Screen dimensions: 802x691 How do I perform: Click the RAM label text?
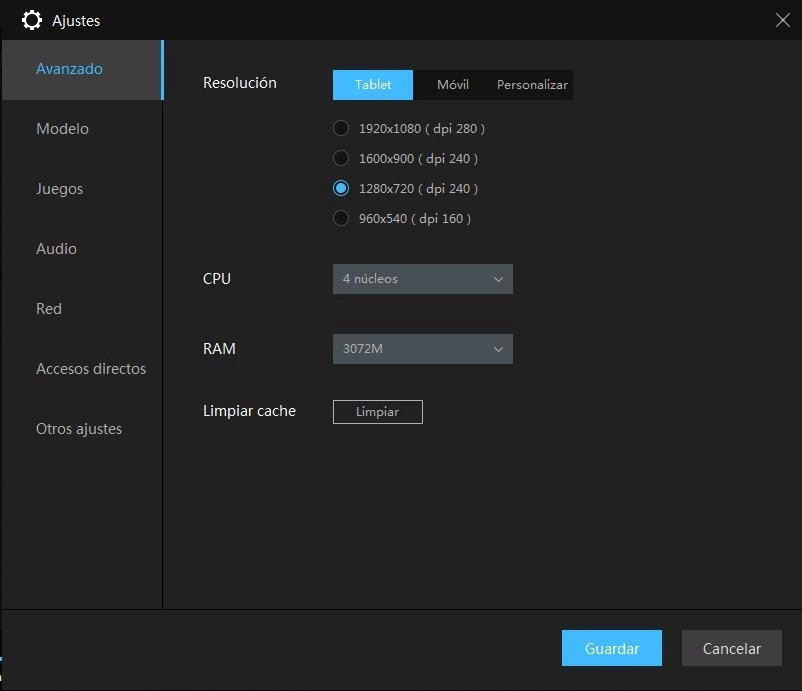[x=219, y=349]
